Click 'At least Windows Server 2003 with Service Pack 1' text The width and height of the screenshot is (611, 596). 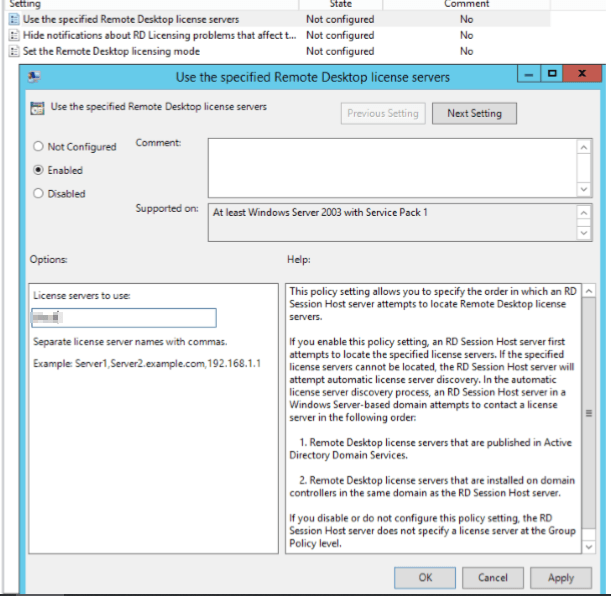pos(320,213)
